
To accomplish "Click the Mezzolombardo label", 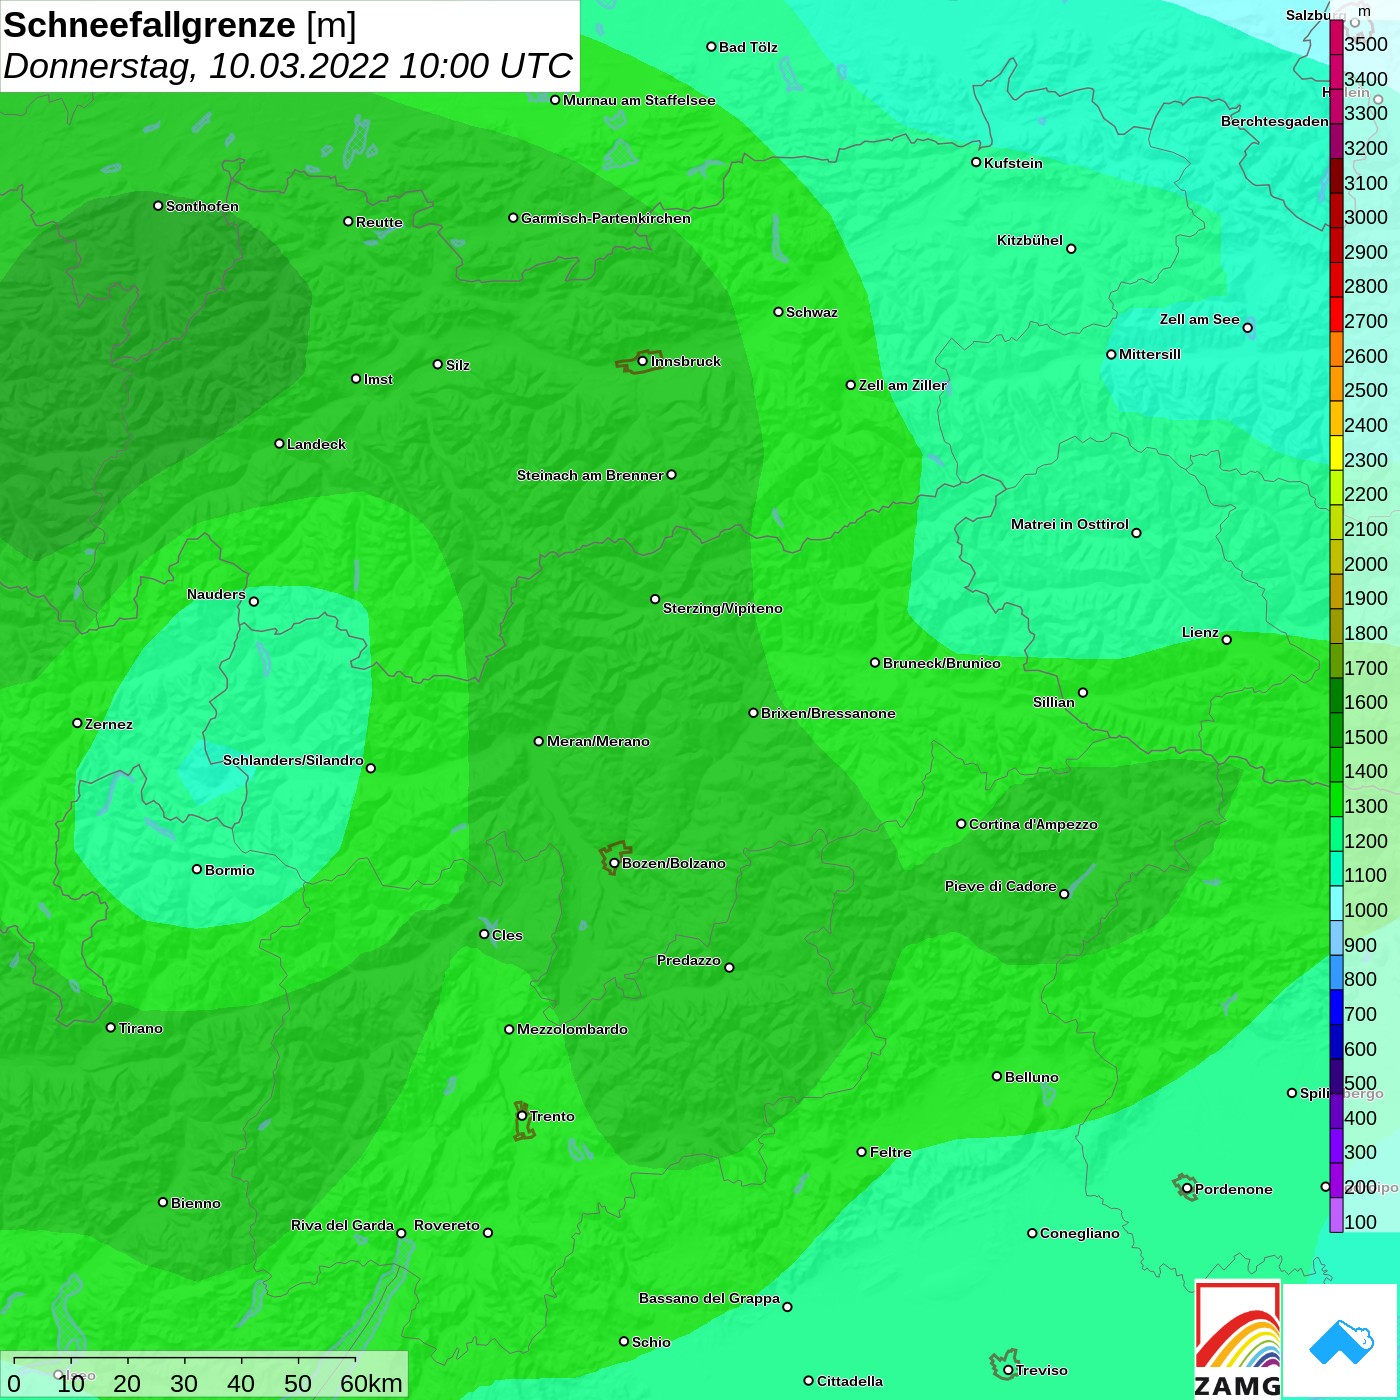I will (573, 1029).
